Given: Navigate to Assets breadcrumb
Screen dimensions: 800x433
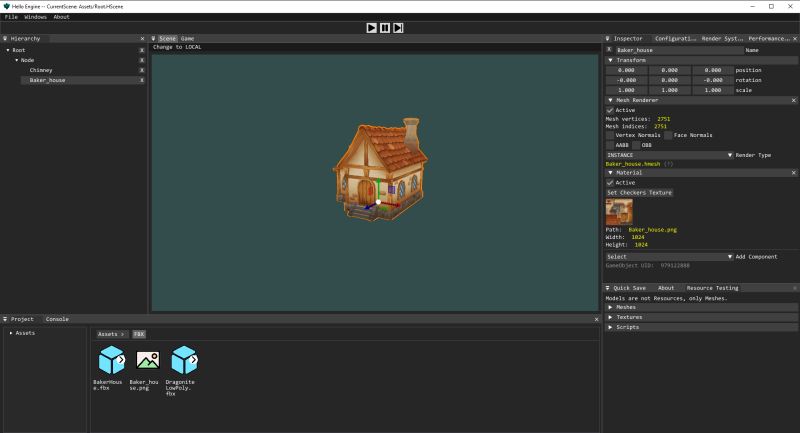Looking at the screenshot, I should [111, 335].
